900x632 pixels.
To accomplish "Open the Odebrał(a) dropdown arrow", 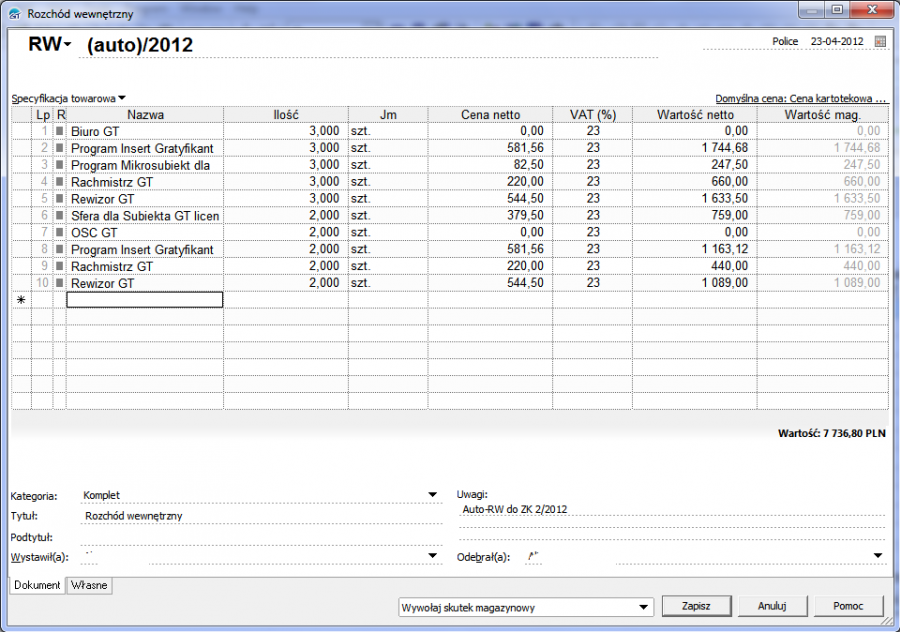I will pyautogui.click(x=878, y=556).
